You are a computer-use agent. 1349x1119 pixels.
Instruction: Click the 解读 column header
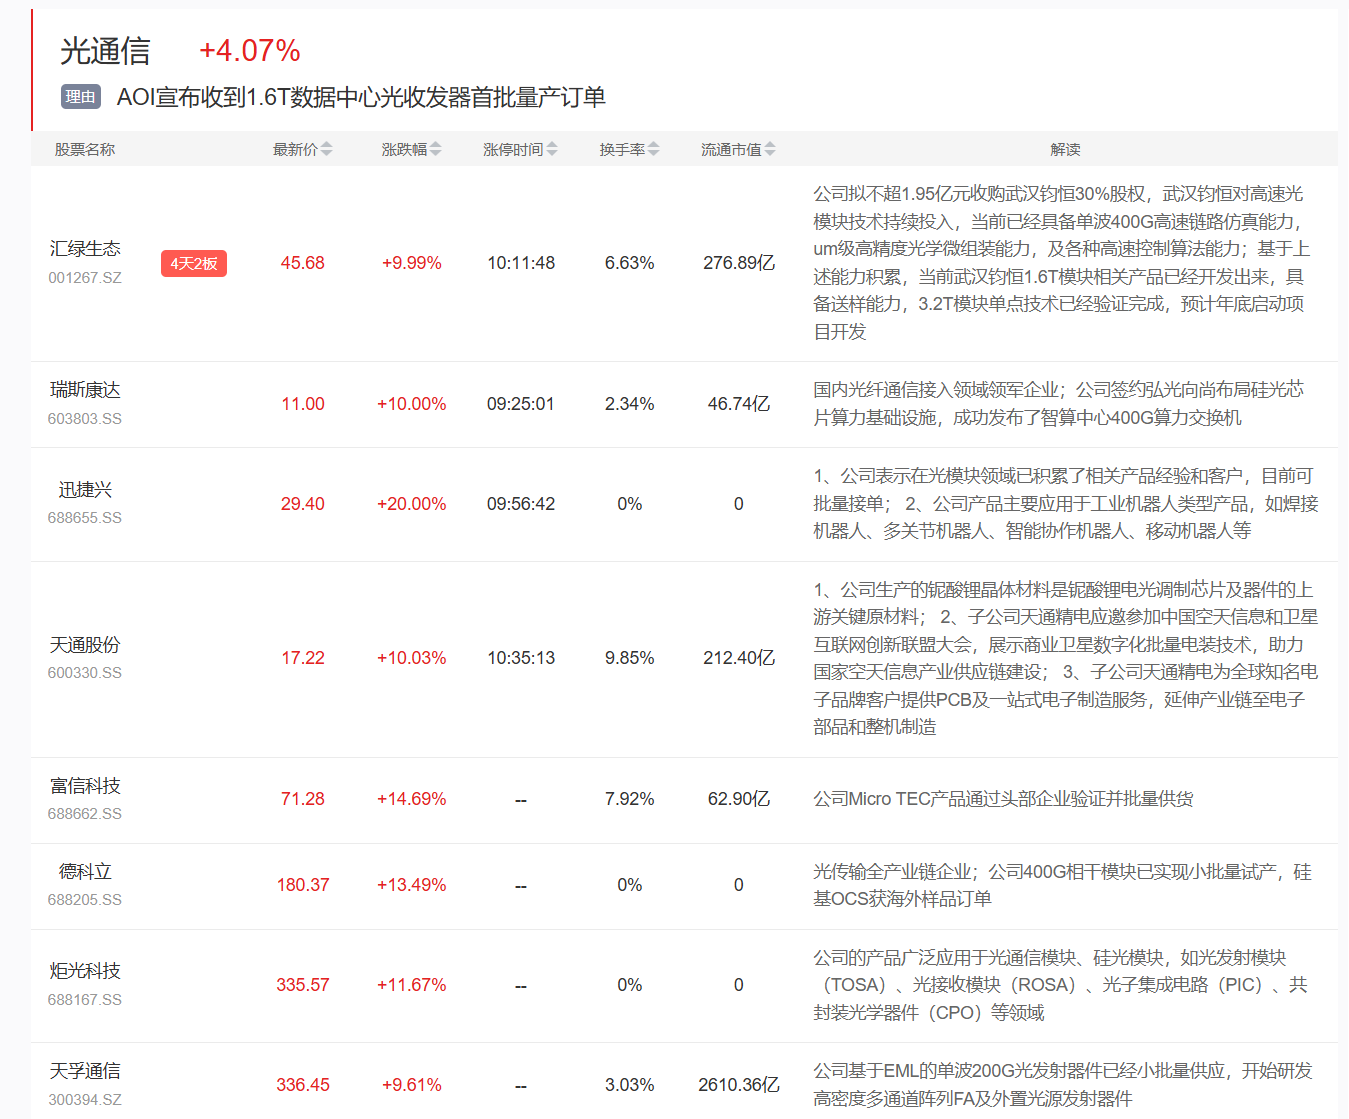pyautogui.click(x=1065, y=149)
